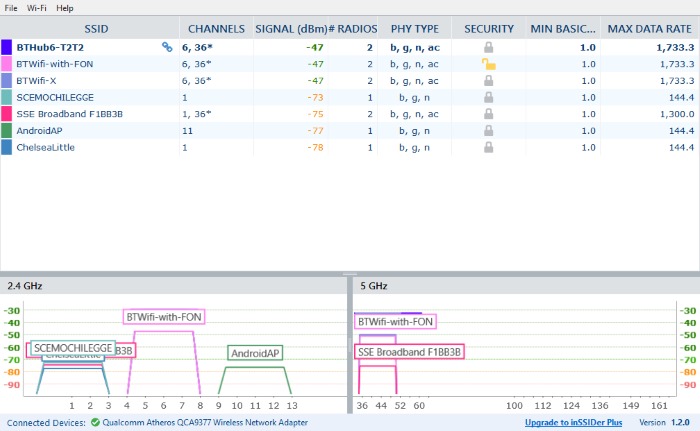Click the green color swatch next to AndroidAP
This screenshot has width=700, height=431.
click(7, 130)
